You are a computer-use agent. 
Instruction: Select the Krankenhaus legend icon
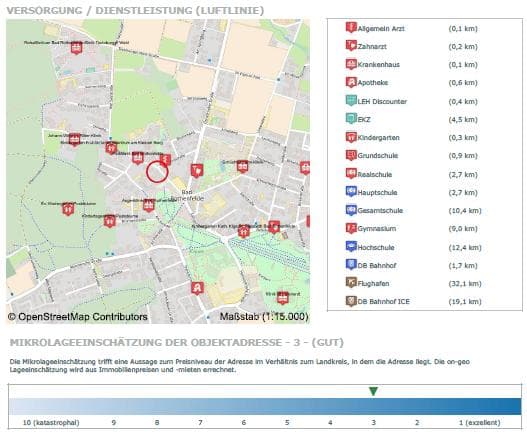click(351, 64)
